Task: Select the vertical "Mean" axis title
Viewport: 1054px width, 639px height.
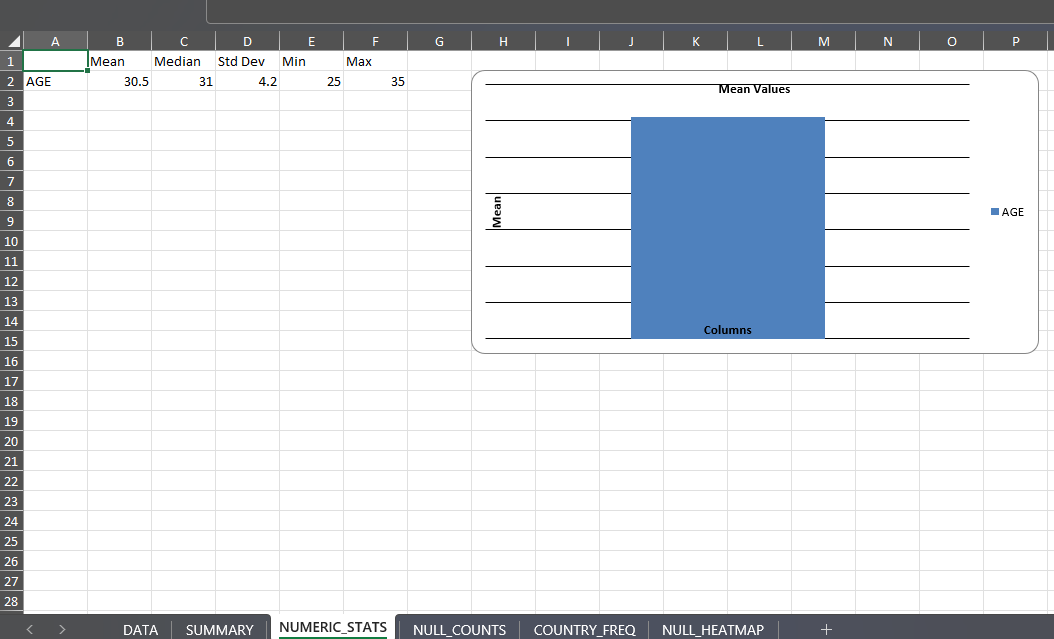Action: click(497, 212)
